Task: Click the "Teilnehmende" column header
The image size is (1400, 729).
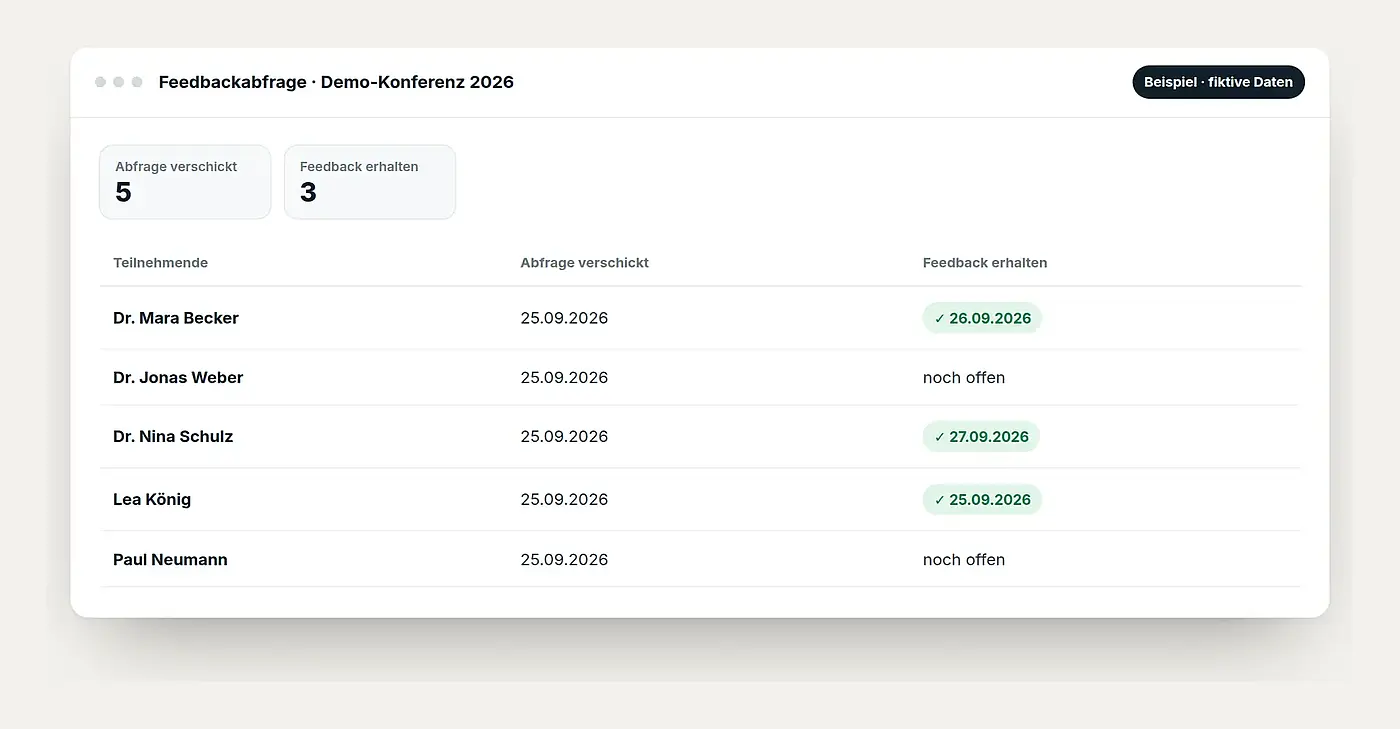Action: (x=160, y=263)
